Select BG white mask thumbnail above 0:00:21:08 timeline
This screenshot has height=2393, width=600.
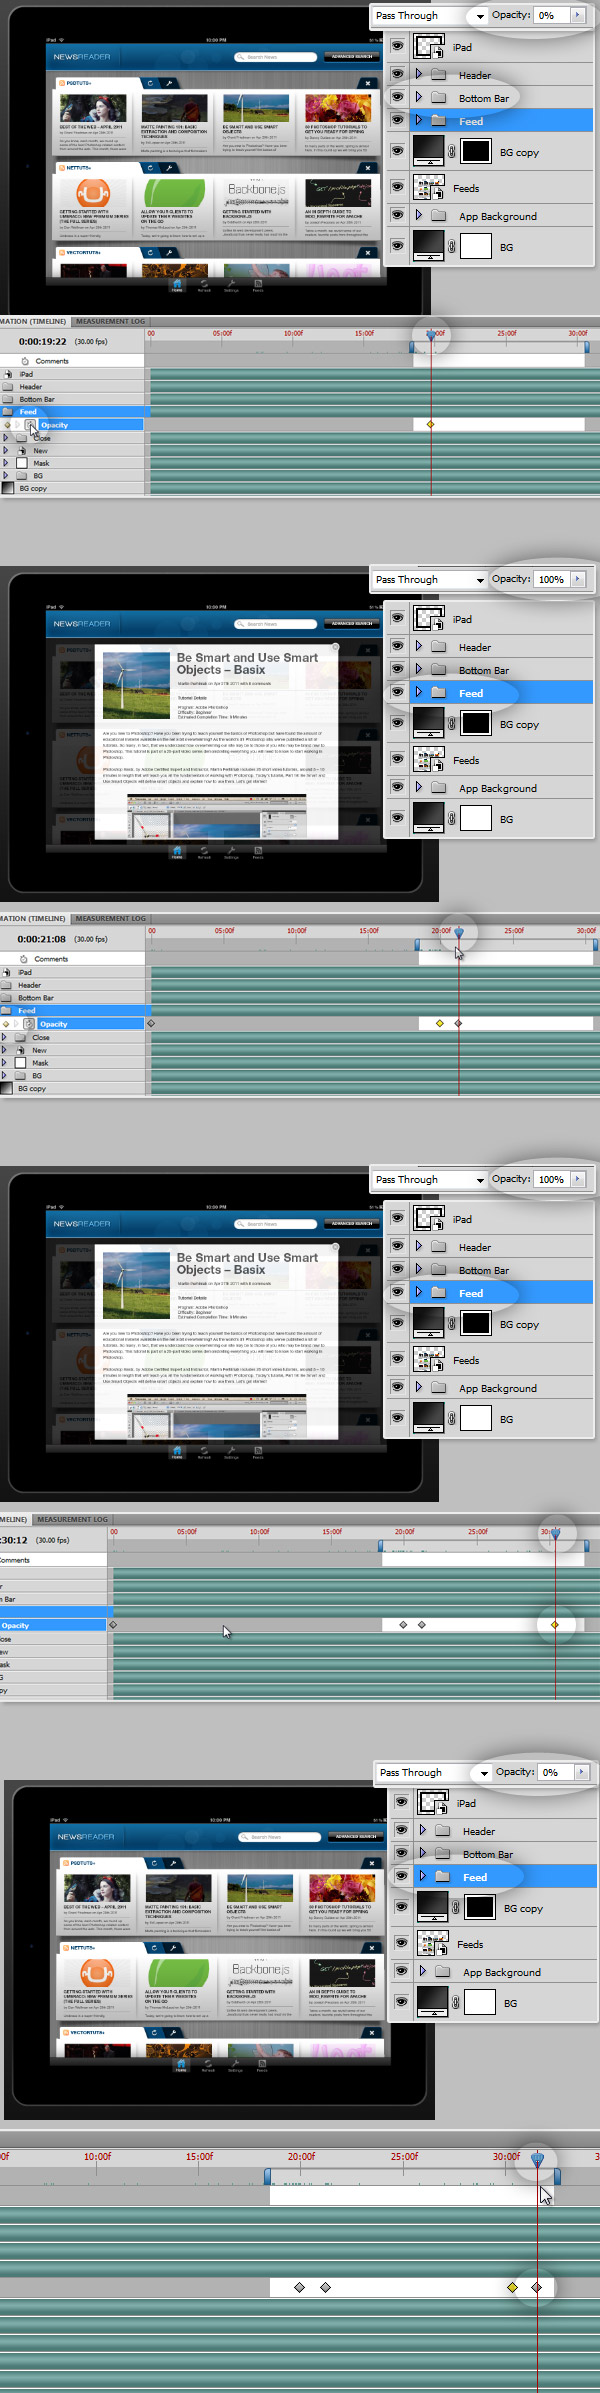476,818
